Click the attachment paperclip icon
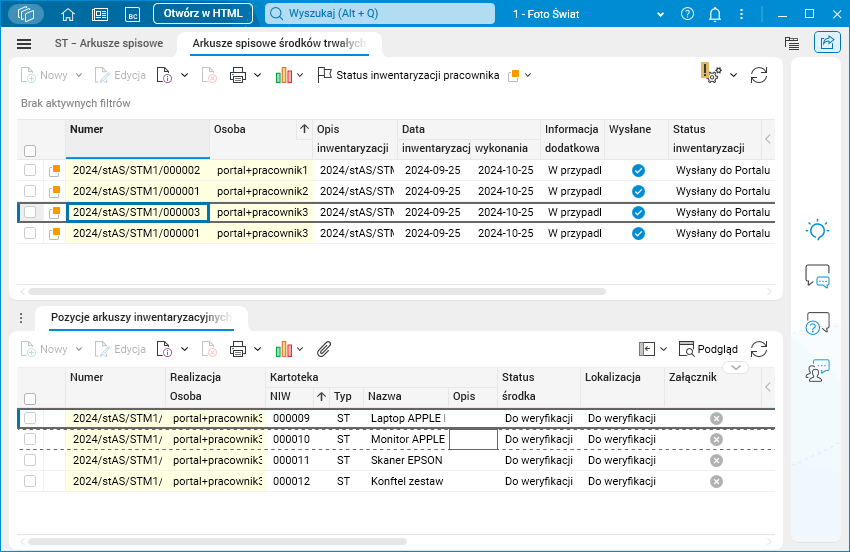Viewport: 850px width, 552px height. tap(324, 349)
